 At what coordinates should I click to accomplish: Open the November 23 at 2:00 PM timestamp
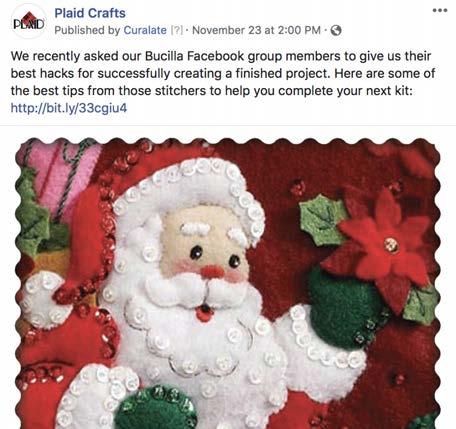256,30
